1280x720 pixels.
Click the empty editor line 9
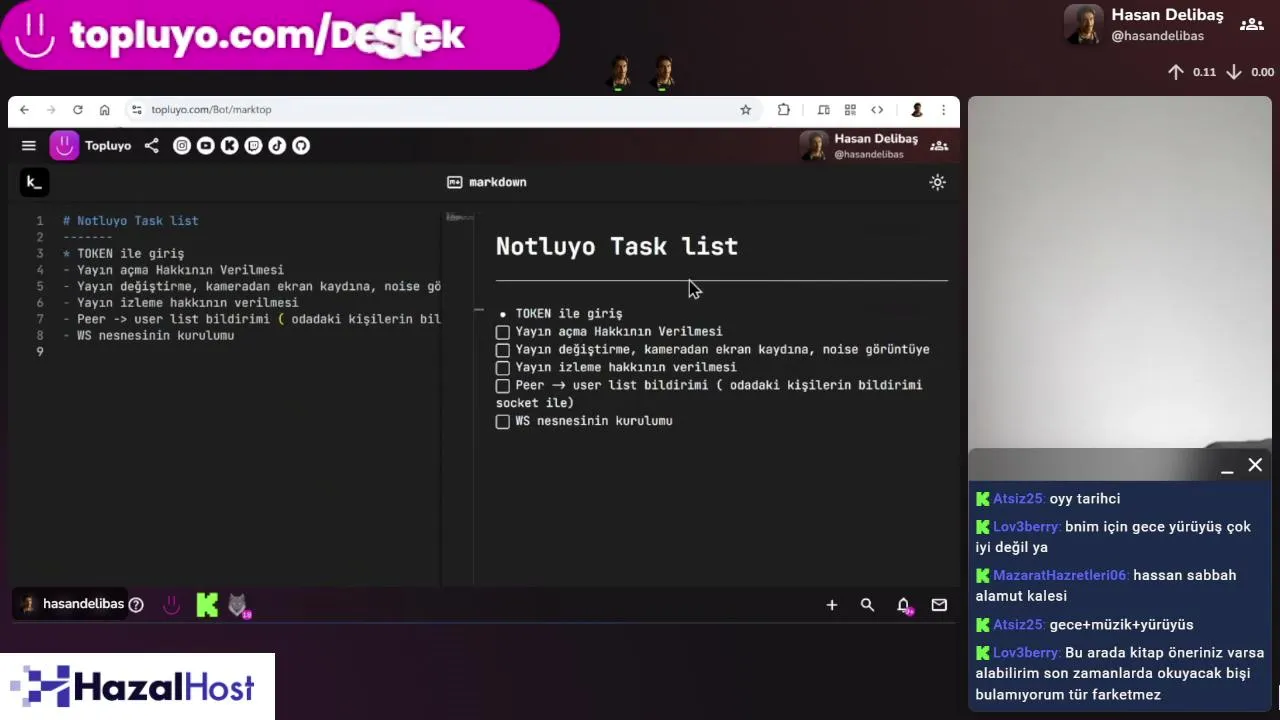[x=250, y=352]
